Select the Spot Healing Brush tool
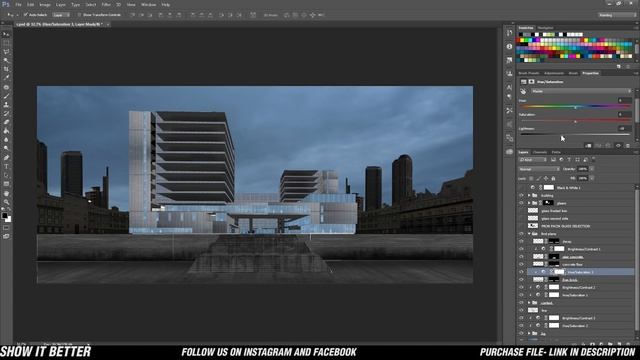This screenshot has height=360, width=640. [6, 87]
